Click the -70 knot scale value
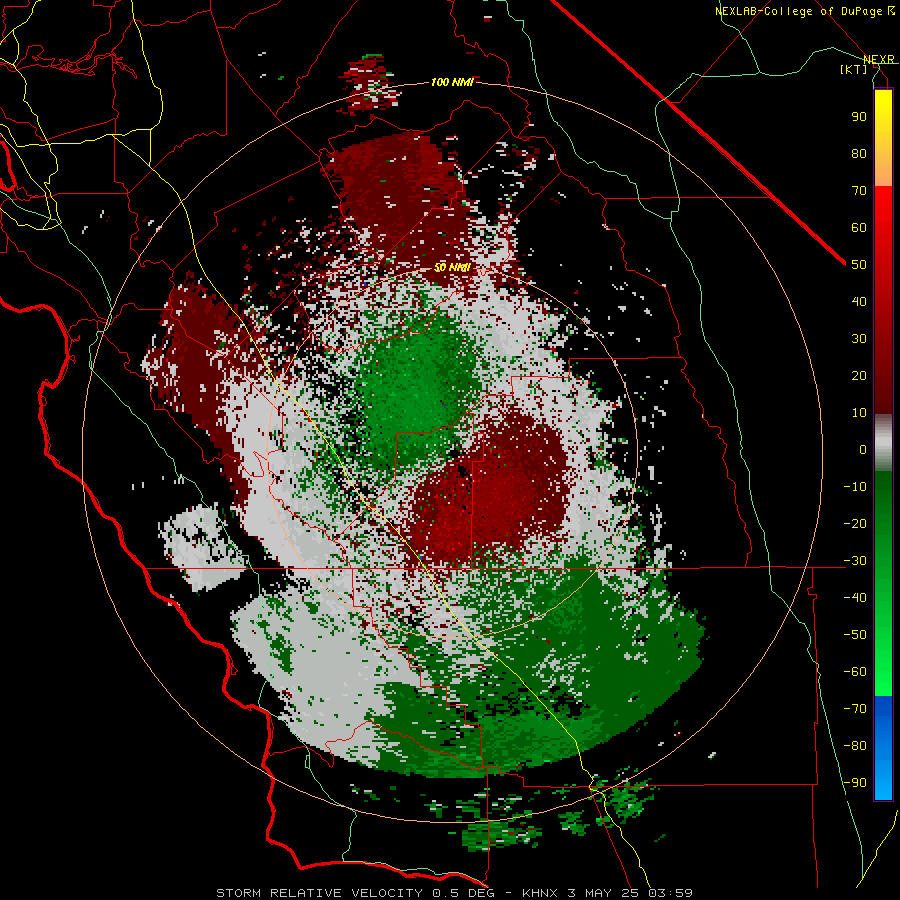 click(855, 709)
